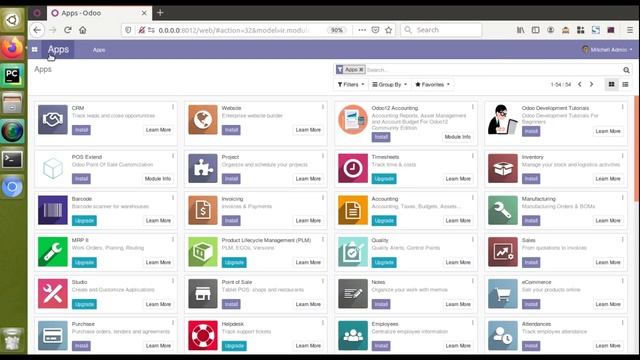Image resolution: width=640 pixels, height=360 pixels.
Task: Open a new browser tab
Action: point(160,13)
